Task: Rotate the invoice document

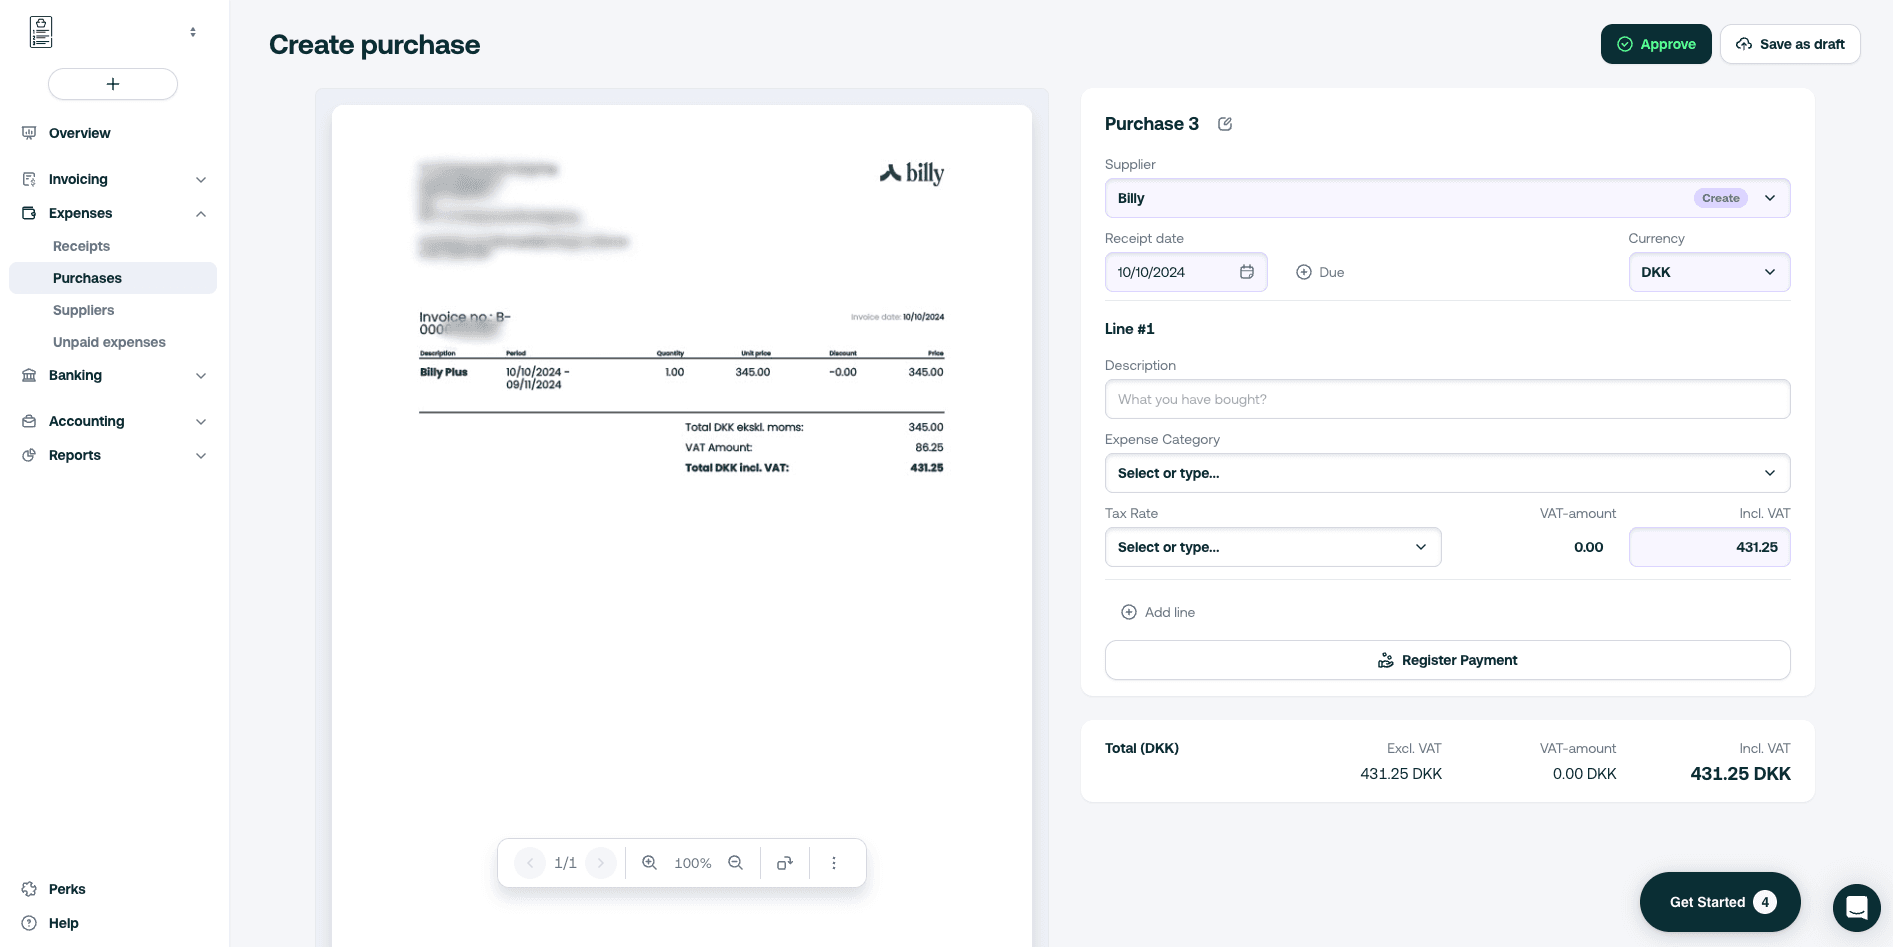Action: click(785, 862)
